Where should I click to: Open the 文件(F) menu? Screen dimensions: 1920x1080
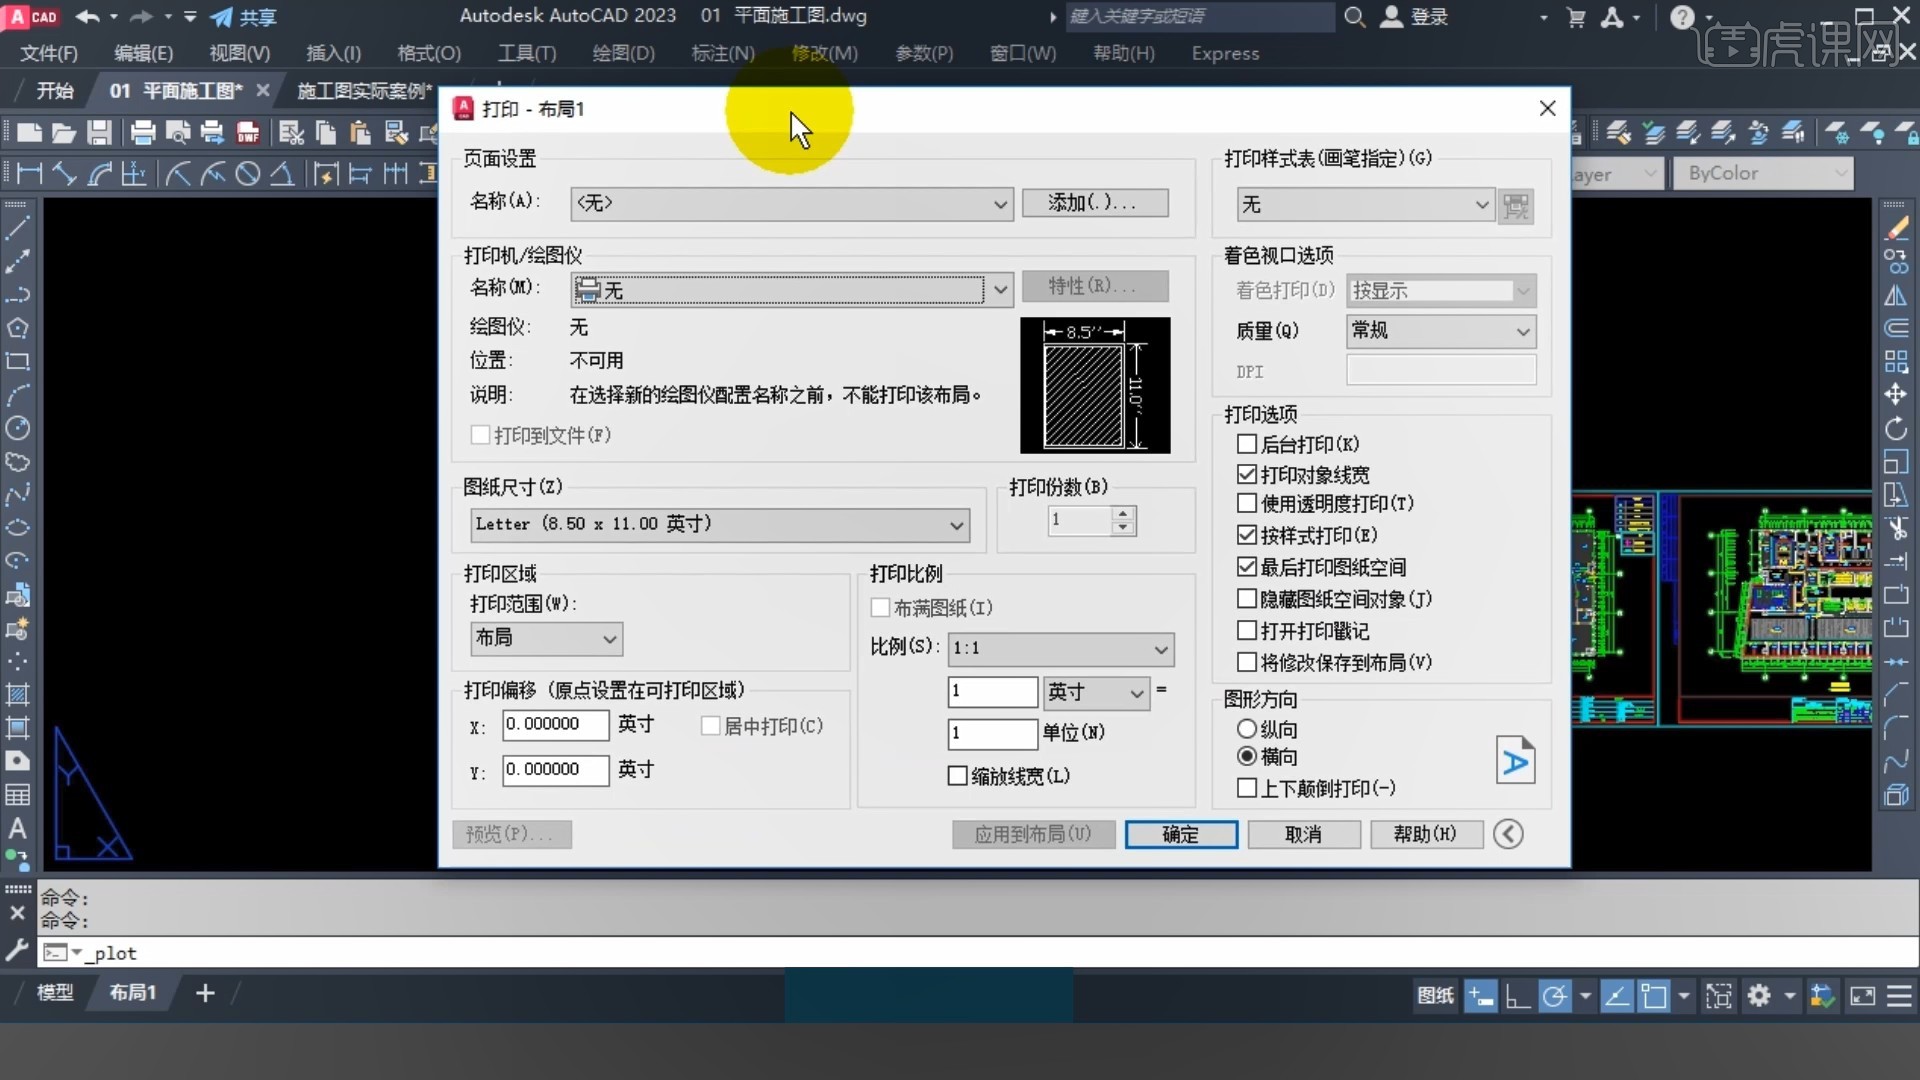coord(49,53)
